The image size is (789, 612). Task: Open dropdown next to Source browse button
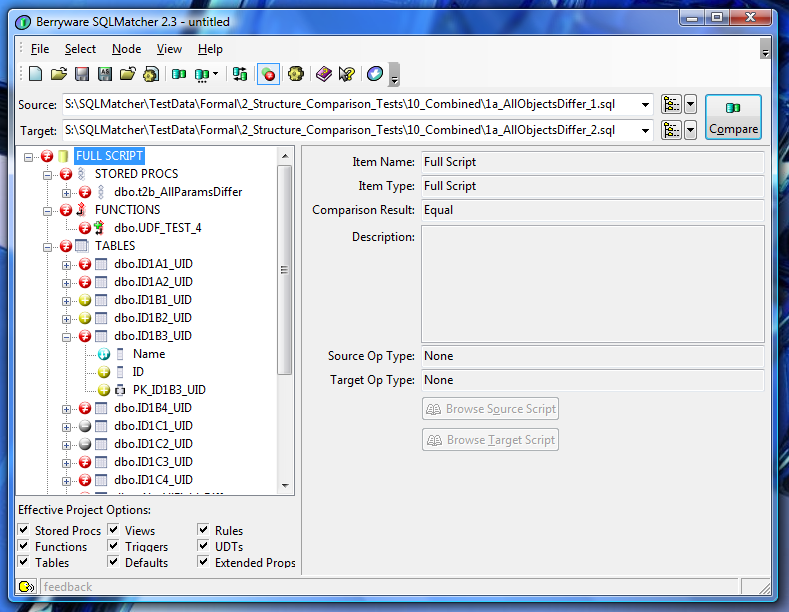click(x=690, y=104)
